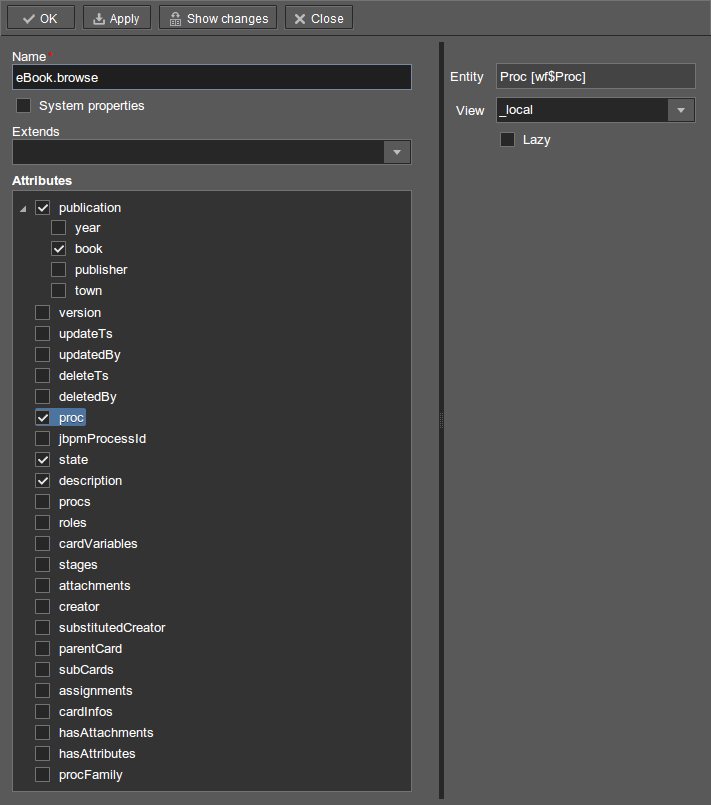Select the 'book' attribute label
This screenshot has height=805, width=711.
tap(89, 249)
